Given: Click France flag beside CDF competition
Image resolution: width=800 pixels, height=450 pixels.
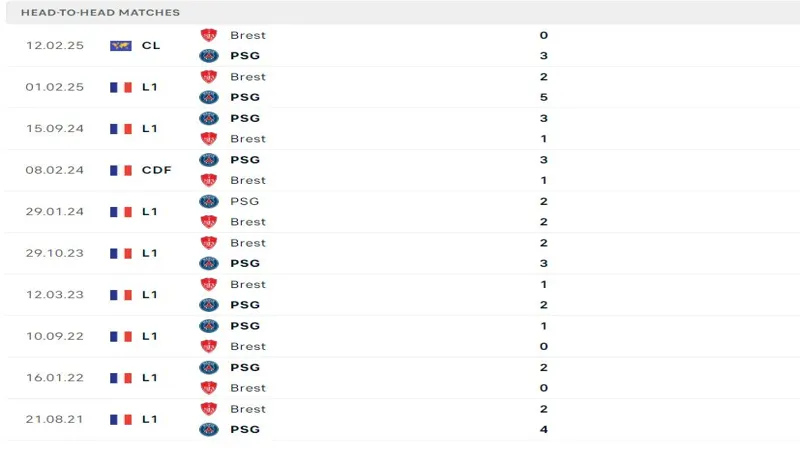Looking at the screenshot, I should pyautogui.click(x=121, y=170).
